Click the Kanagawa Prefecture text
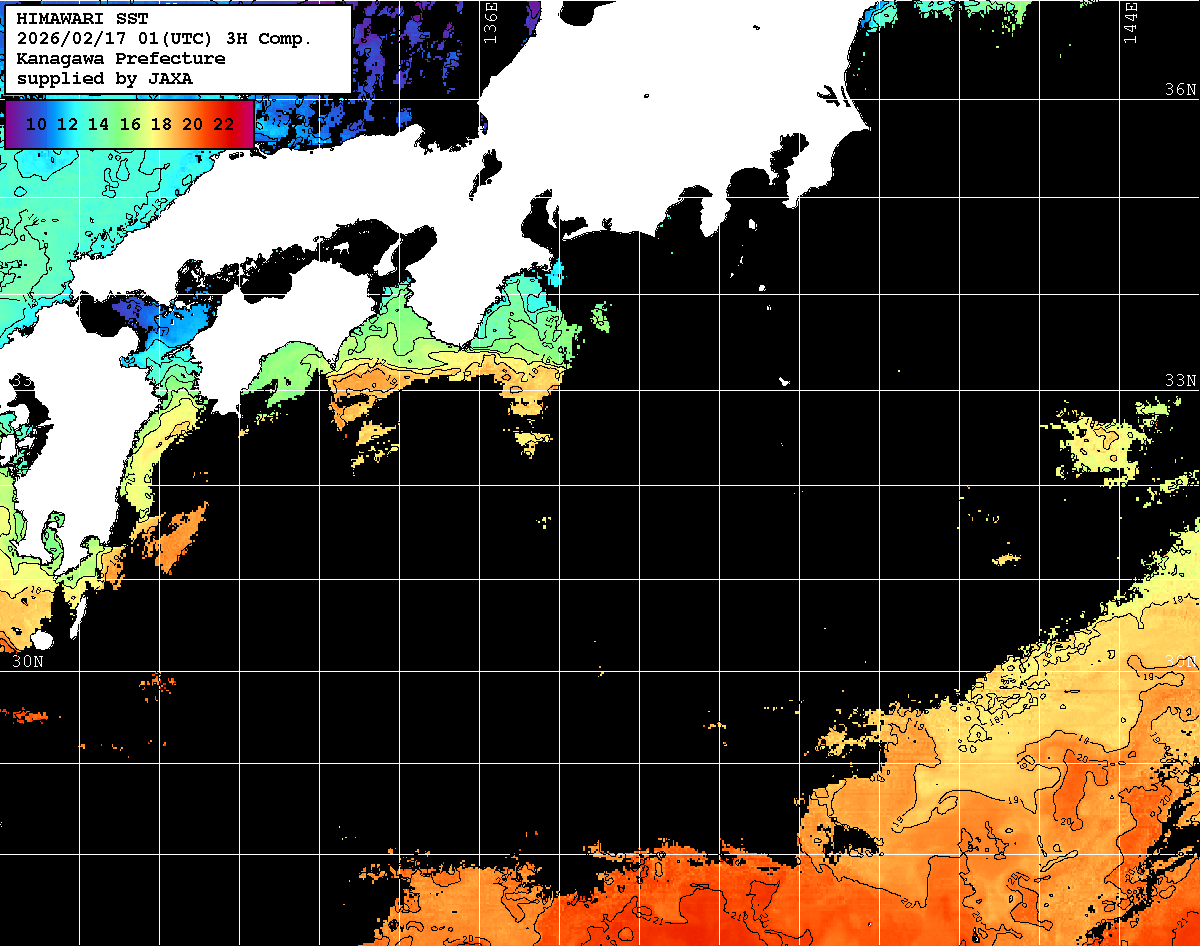This screenshot has height=946, width=1200. tap(121, 58)
